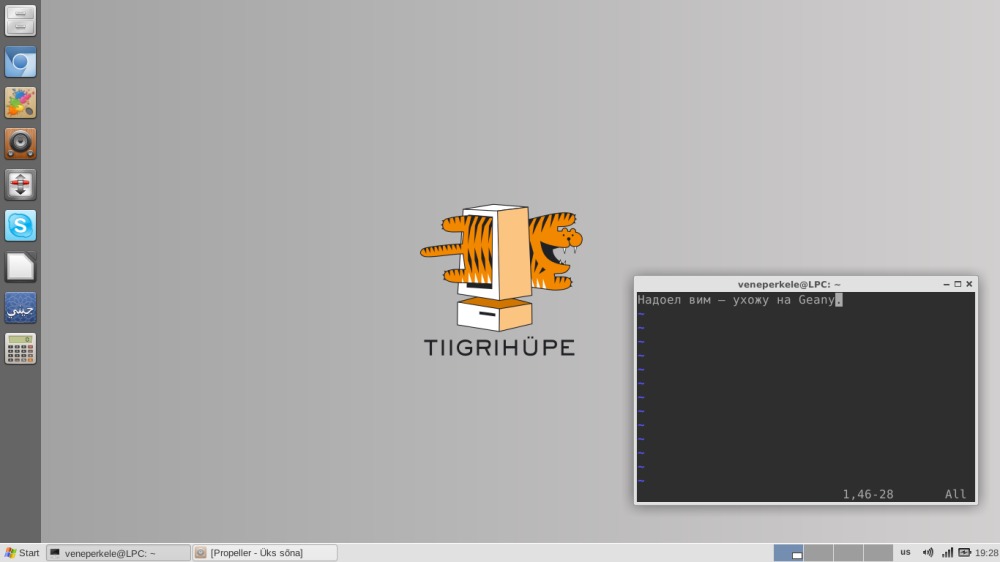
Task: Maximize the veneperkele@LPC terminal window
Action: coord(957,285)
